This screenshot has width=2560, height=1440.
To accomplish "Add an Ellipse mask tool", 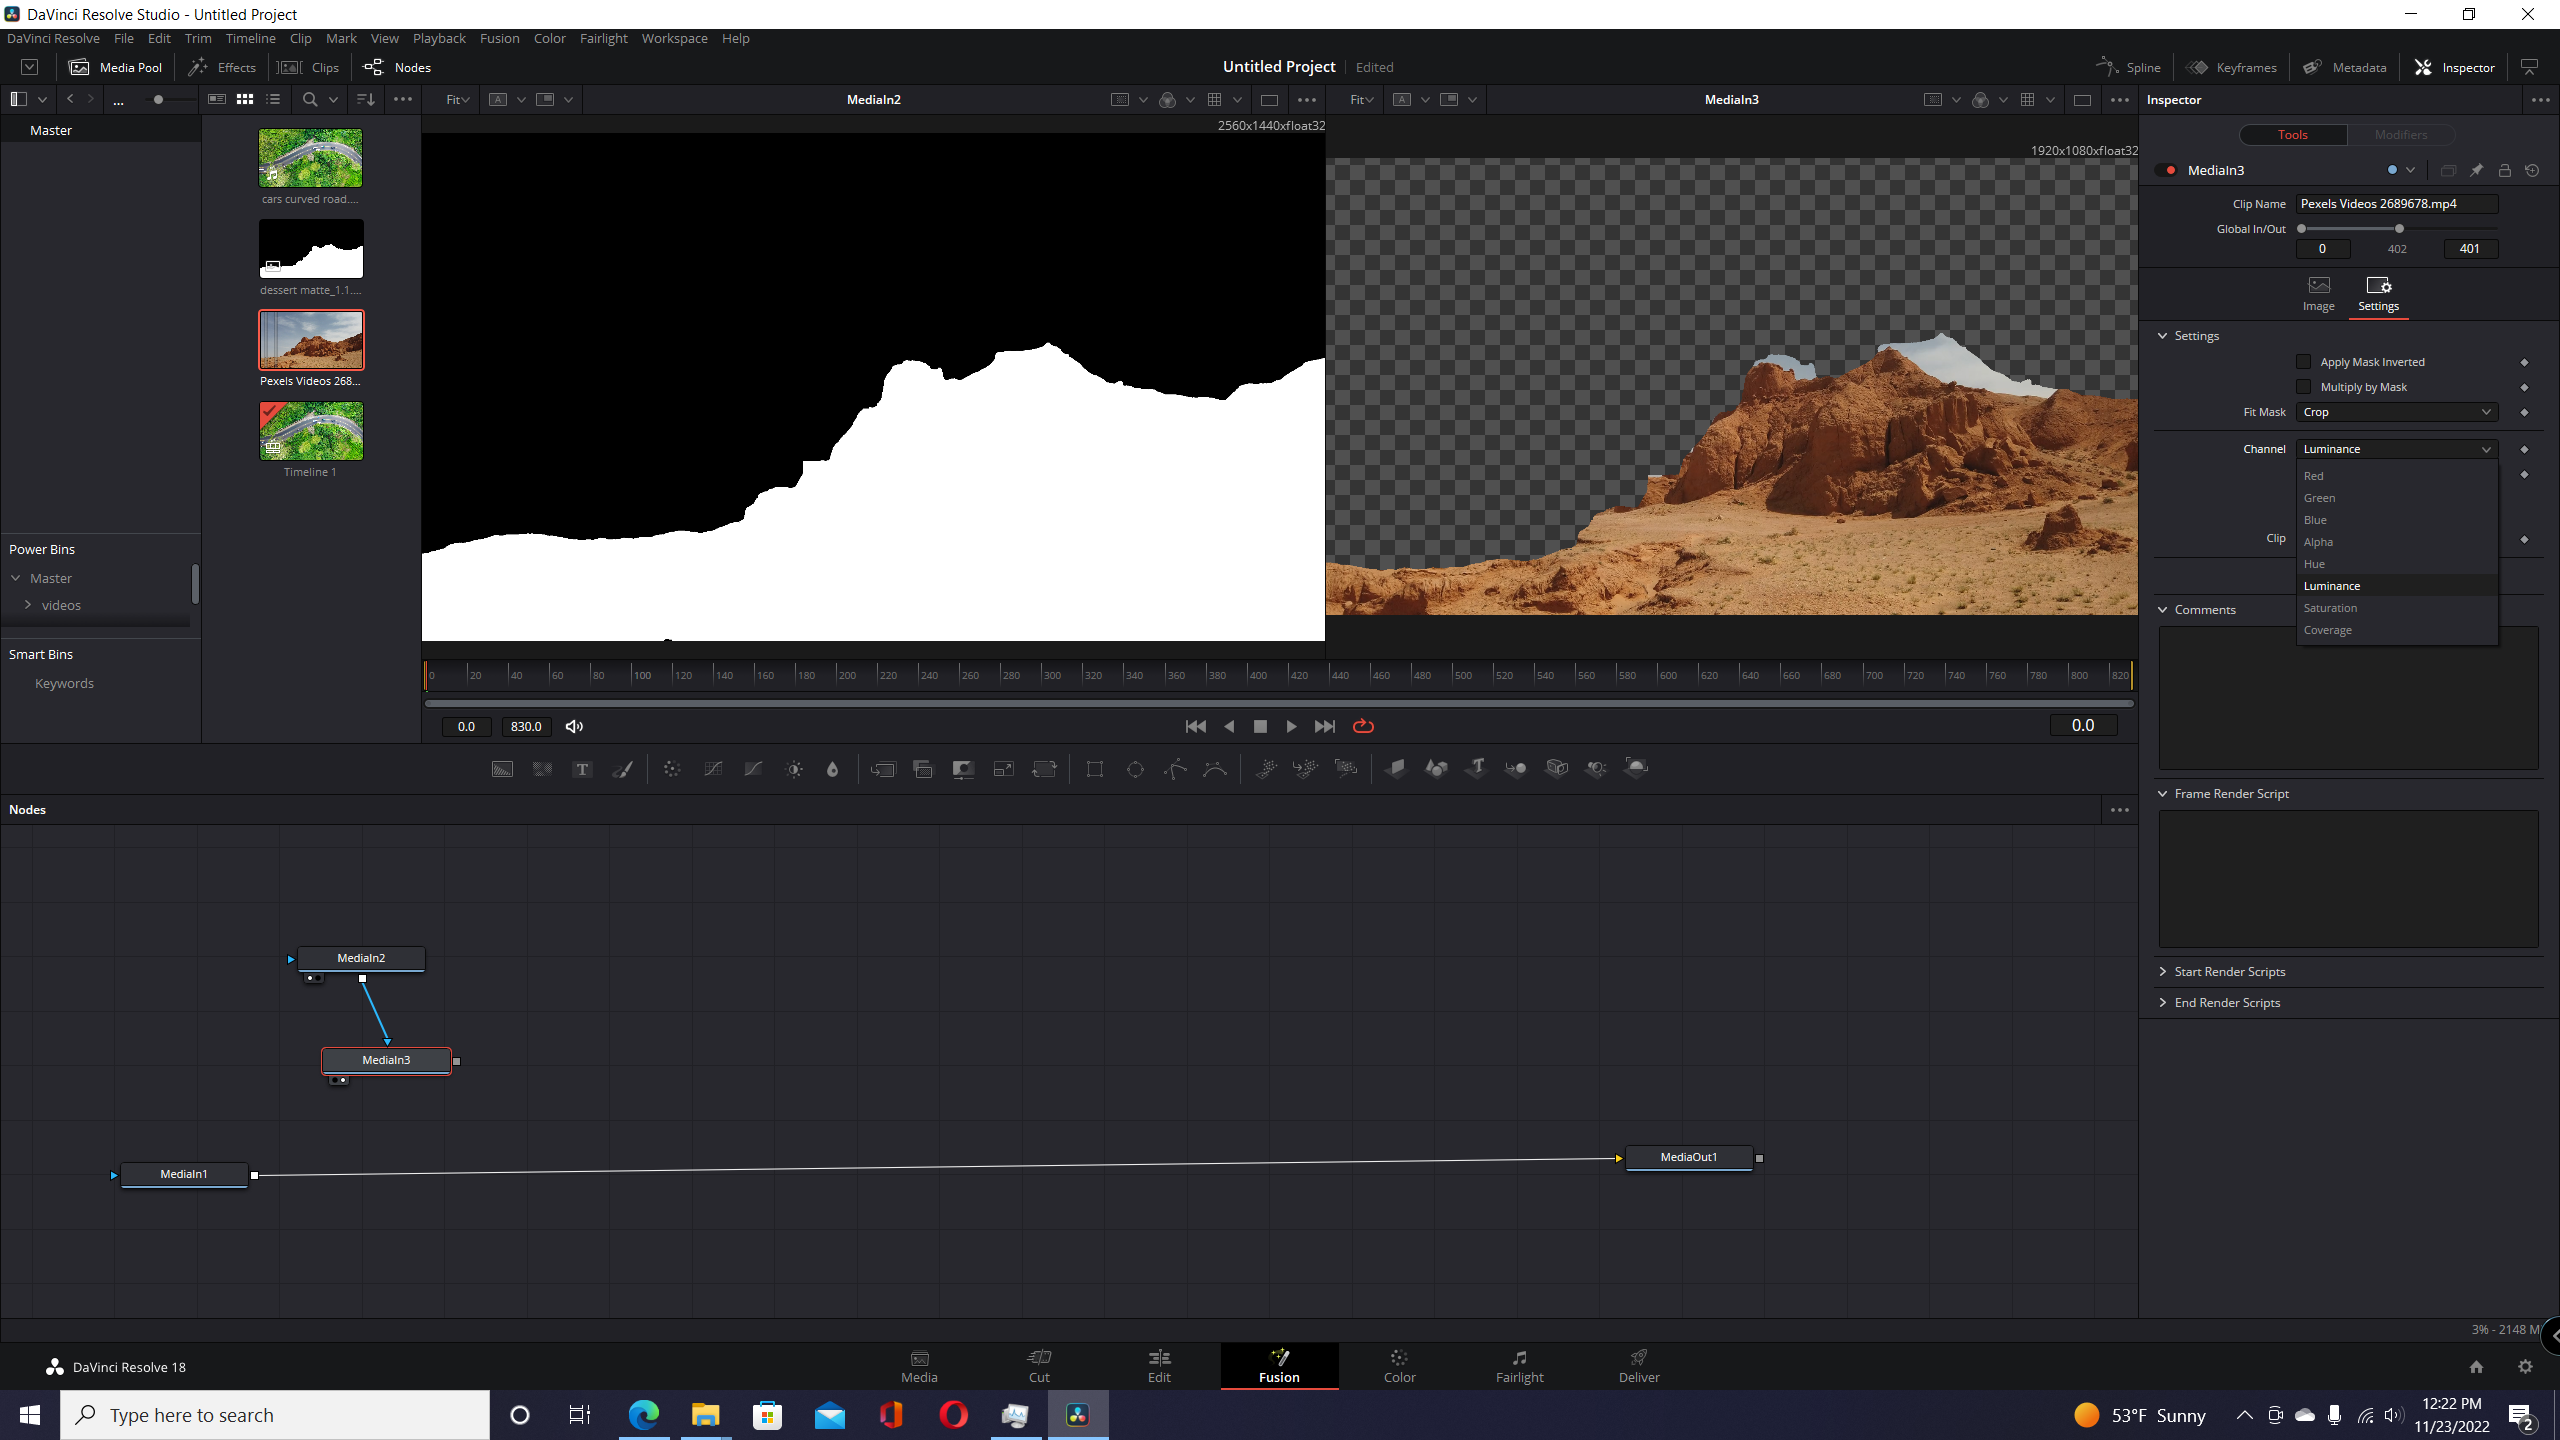I will pos(1135,769).
